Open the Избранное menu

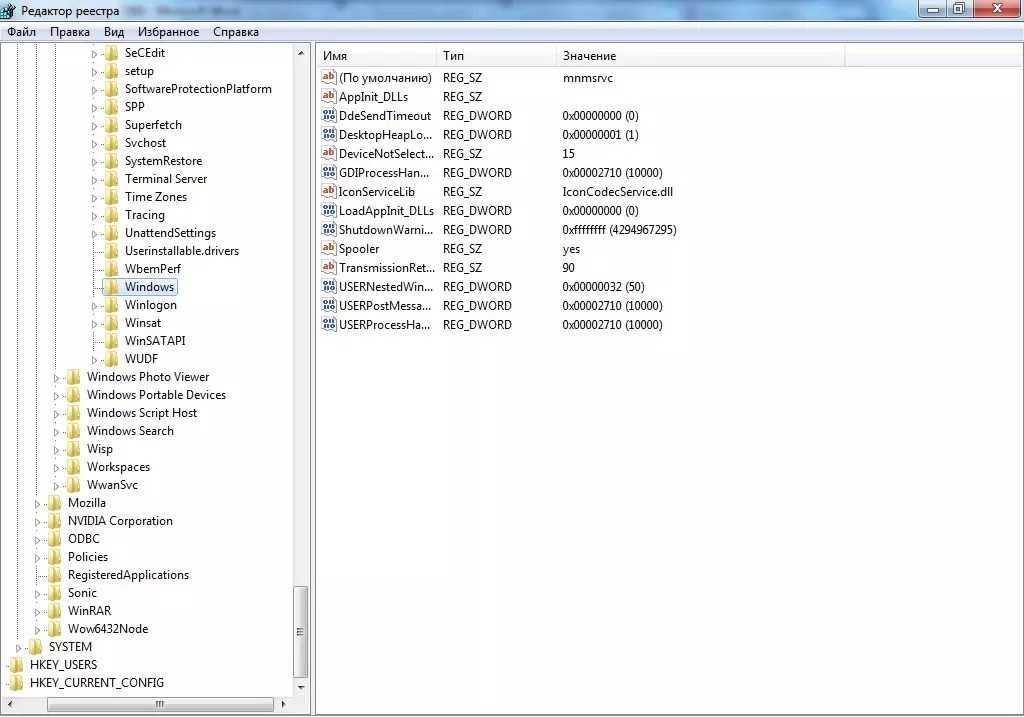tap(168, 32)
